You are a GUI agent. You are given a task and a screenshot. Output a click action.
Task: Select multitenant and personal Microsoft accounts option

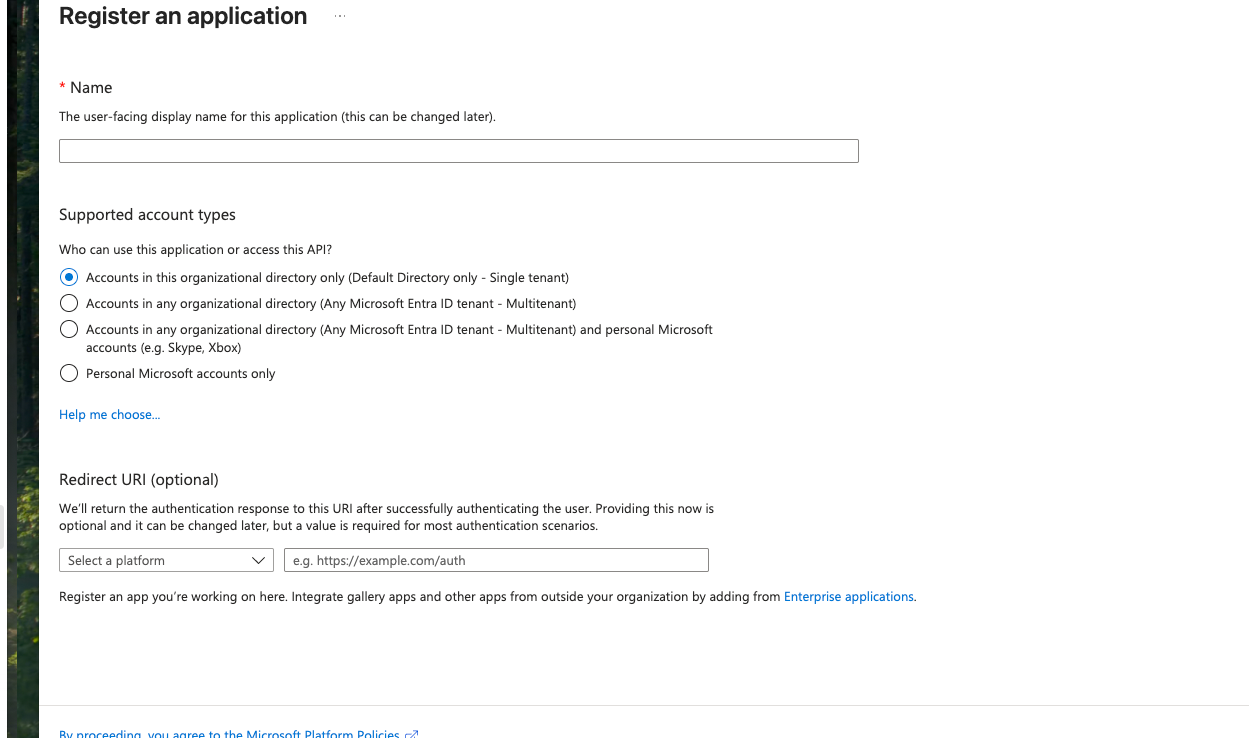(x=69, y=329)
